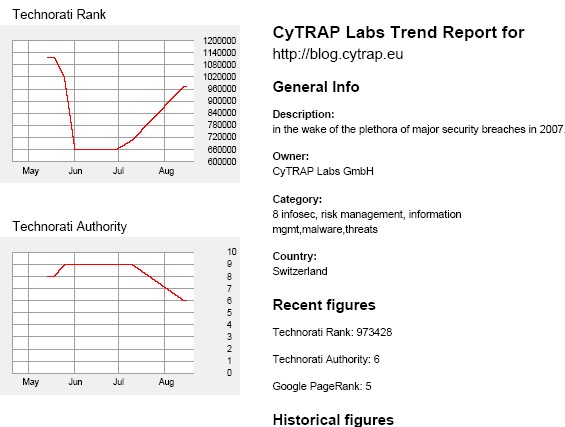Click the 3 axis label on Authority chart
Viewport: 565px width, 427px height.
[229, 337]
